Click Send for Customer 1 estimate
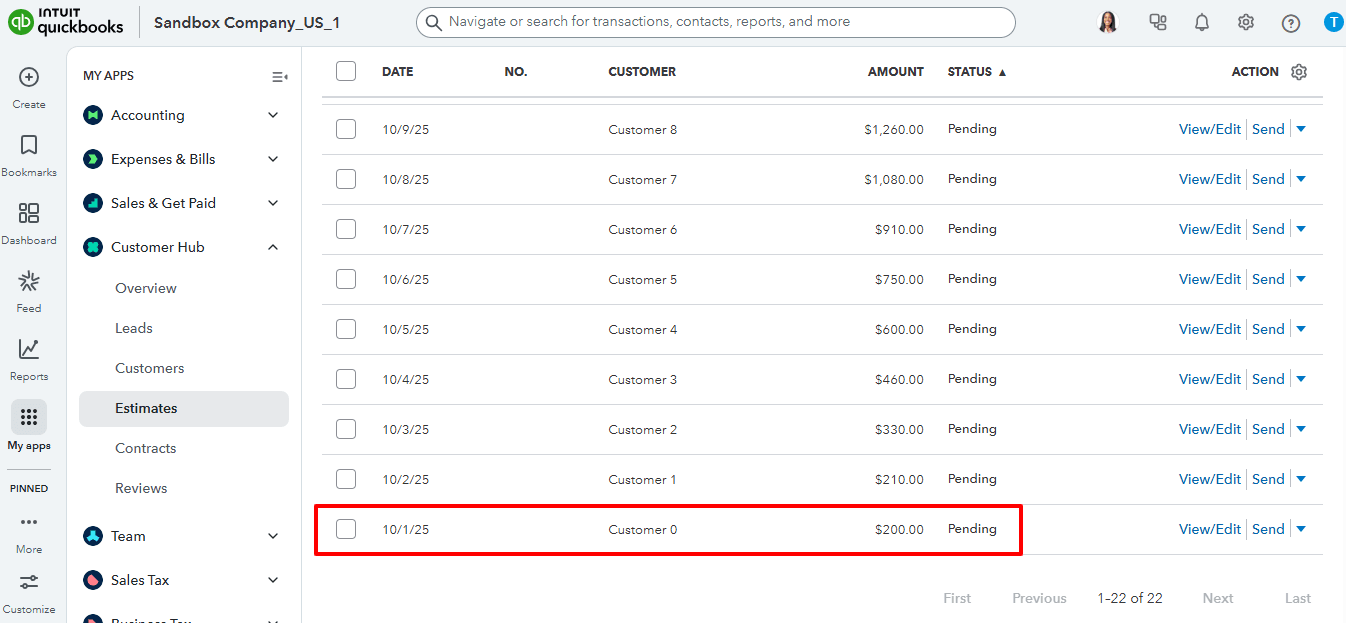Viewport: 1346px width, 623px height. point(1268,479)
